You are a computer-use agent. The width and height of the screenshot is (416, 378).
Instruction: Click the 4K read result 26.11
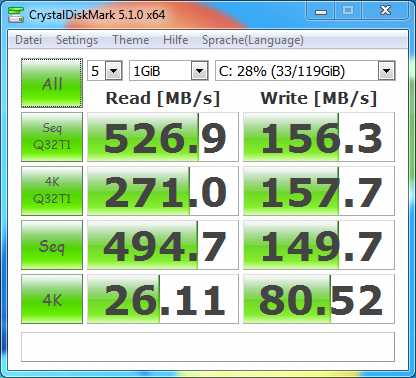163,299
